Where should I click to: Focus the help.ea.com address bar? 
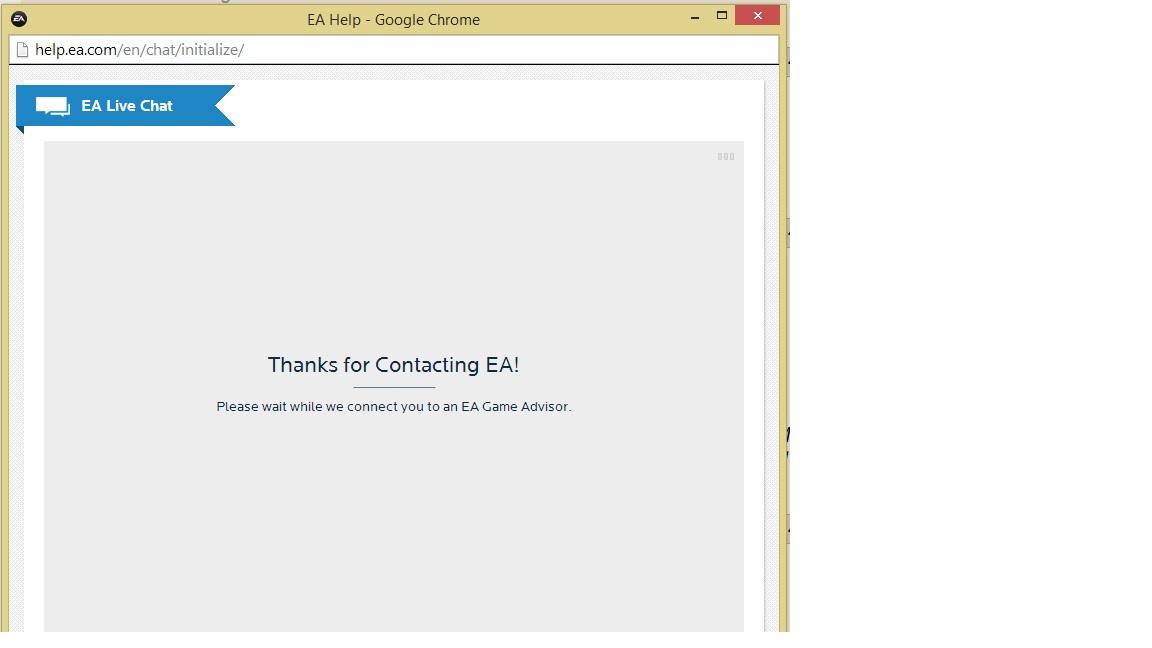pyautogui.click(x=394, y=50)
